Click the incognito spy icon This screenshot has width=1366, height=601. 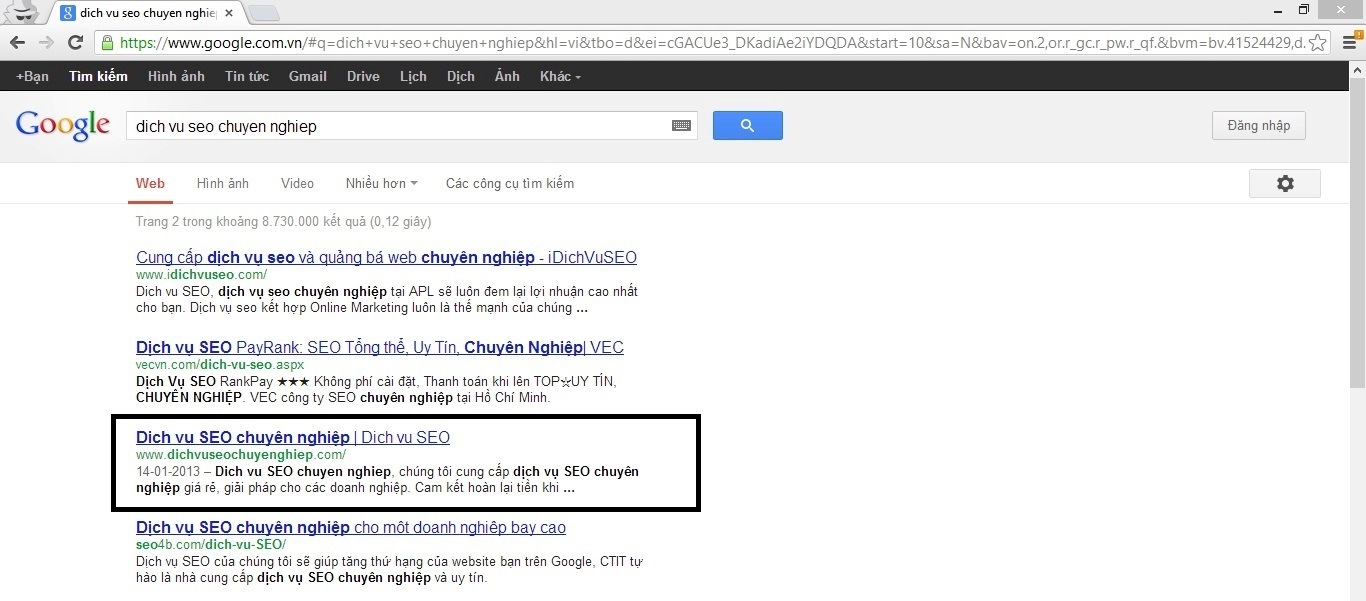(21, 12)
